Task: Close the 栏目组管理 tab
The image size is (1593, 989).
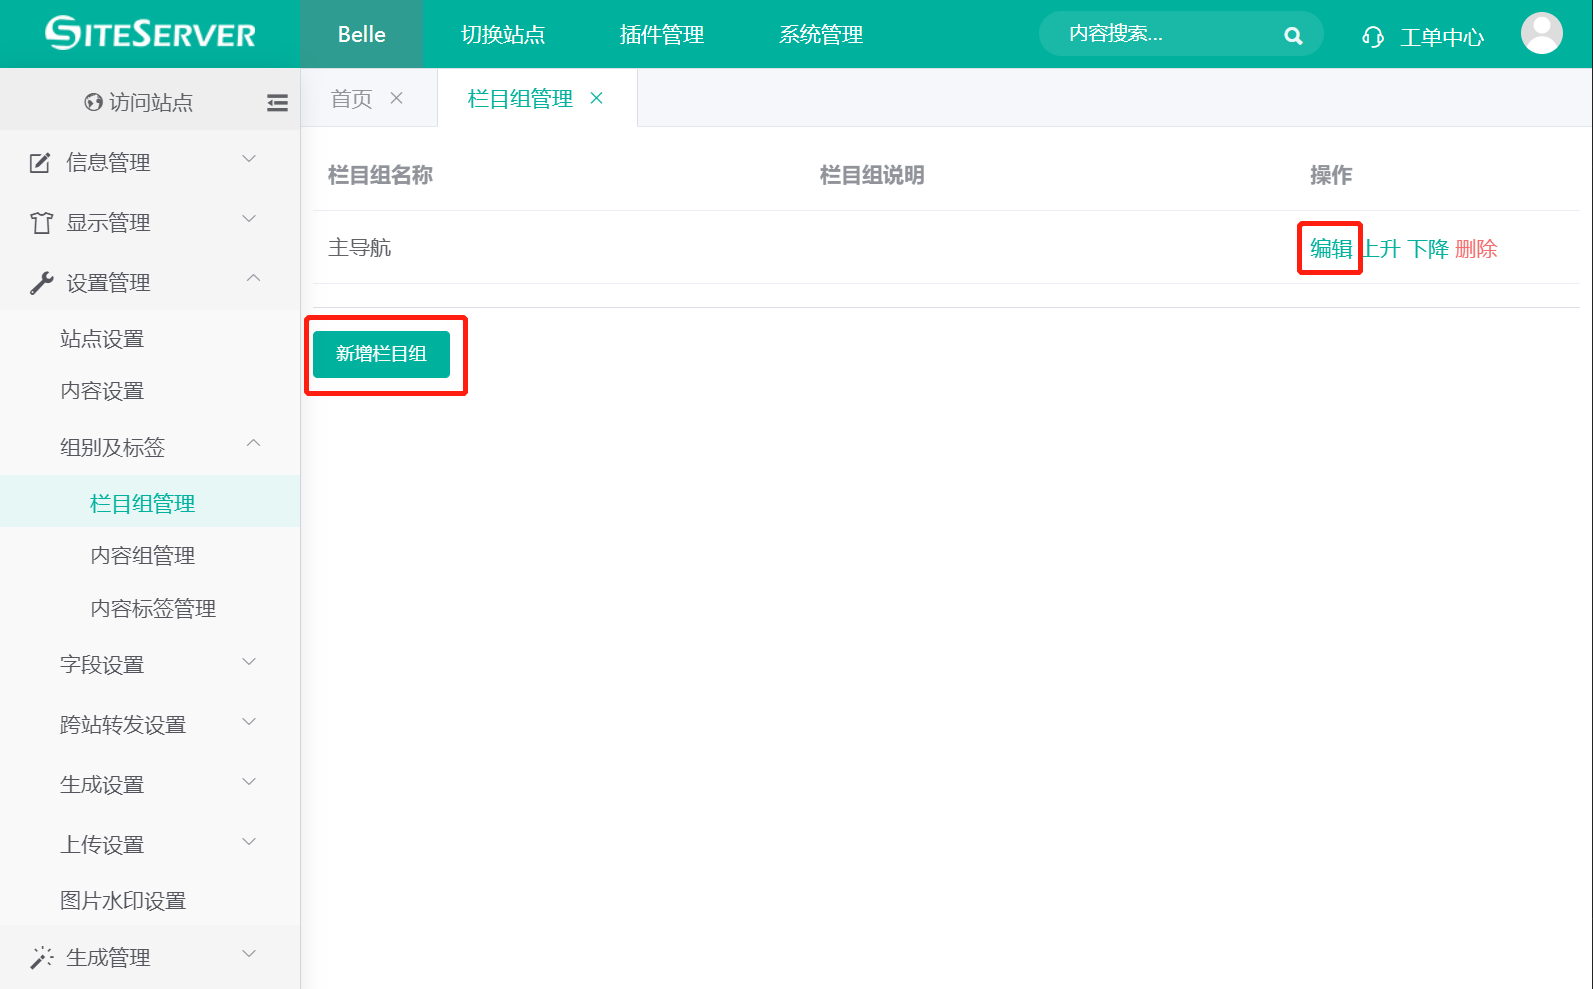Action: point(597,98)
